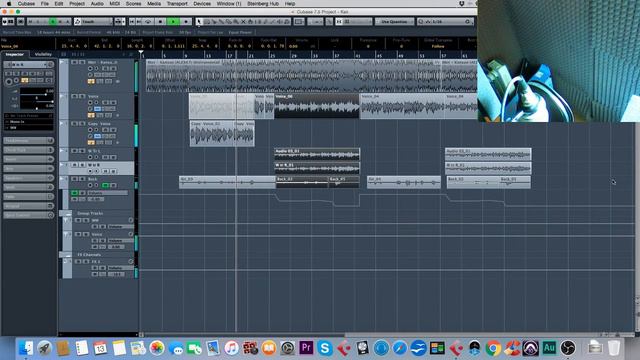Expand the Inserts inspector section
This screenshot has height=360, width=640.
pyautogui.click(x=29, y=159)
